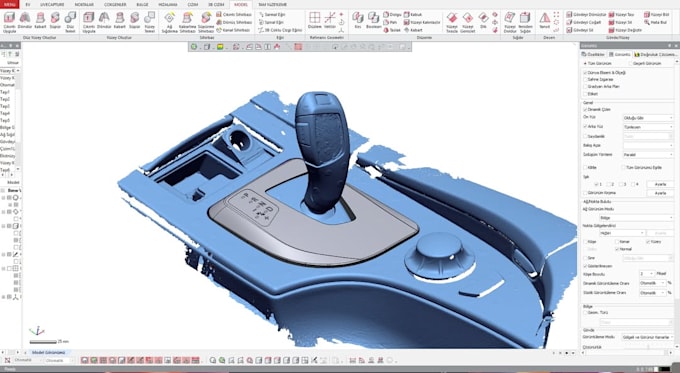Switch to the BÖLGE ribbon tab

(x=142, y=4)
